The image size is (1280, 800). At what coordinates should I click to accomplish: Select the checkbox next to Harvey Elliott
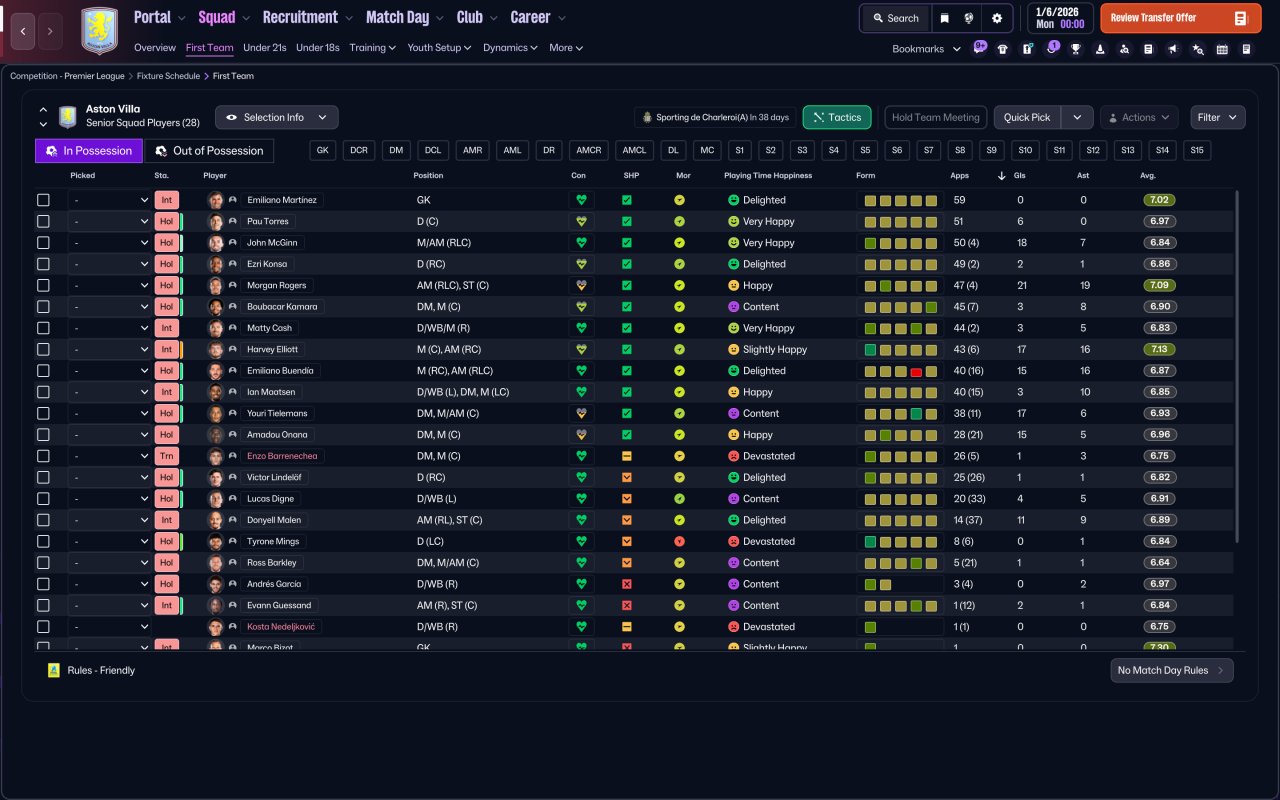coord(43,349)
